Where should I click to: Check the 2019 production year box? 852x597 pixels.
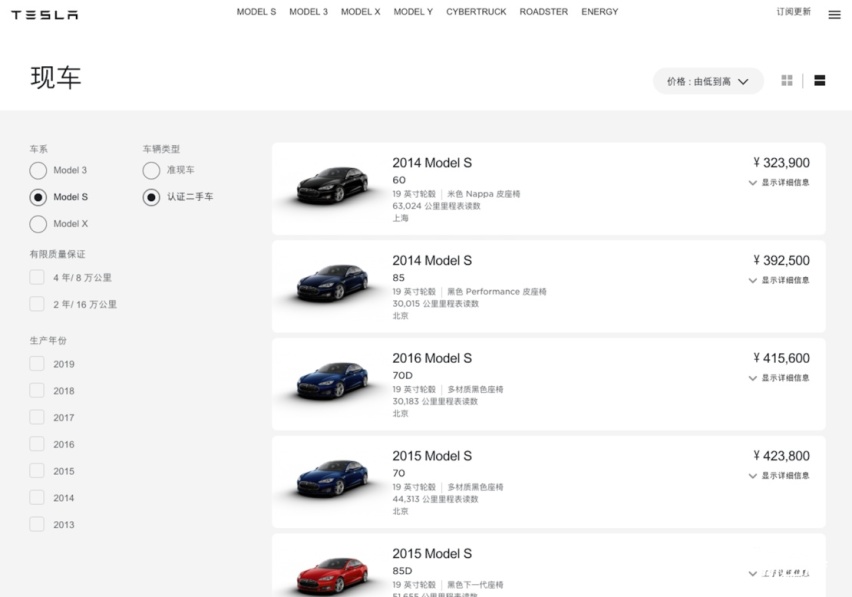coord(37,363)
